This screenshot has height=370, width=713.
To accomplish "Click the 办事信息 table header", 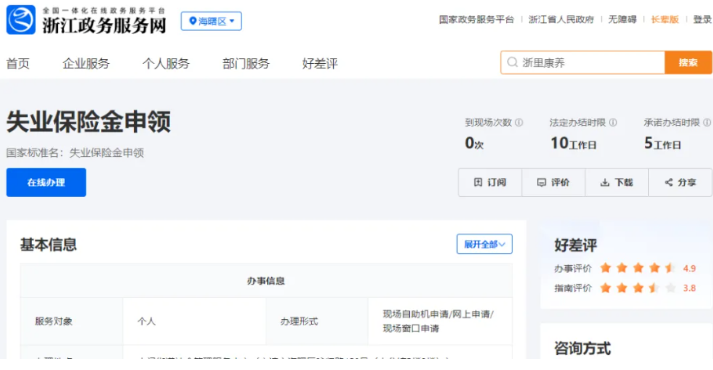I will coord(266,281).
